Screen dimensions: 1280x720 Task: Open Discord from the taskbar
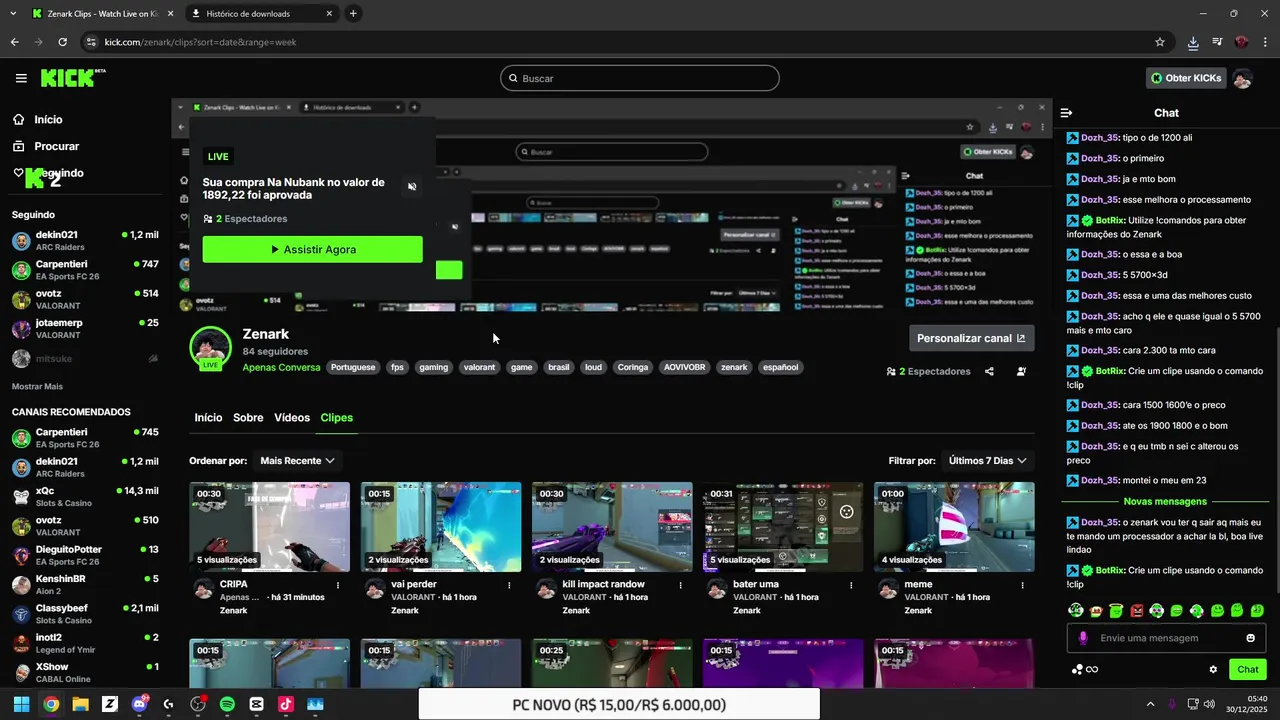point(139,704)
